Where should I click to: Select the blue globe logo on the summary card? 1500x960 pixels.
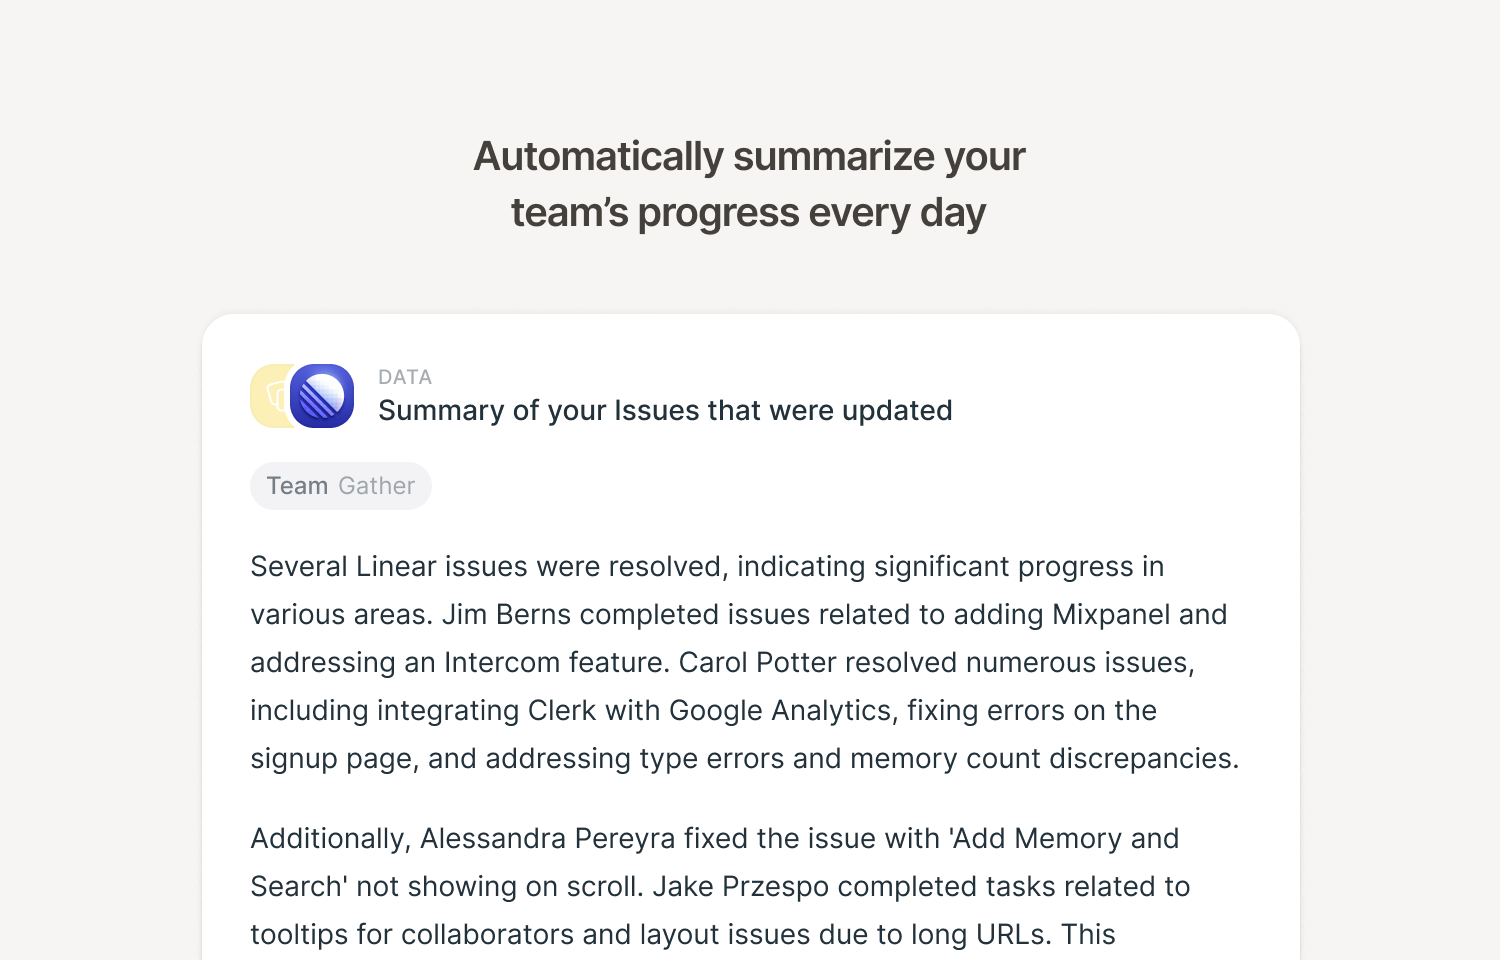pyautogui.click(x=323, y=396)
